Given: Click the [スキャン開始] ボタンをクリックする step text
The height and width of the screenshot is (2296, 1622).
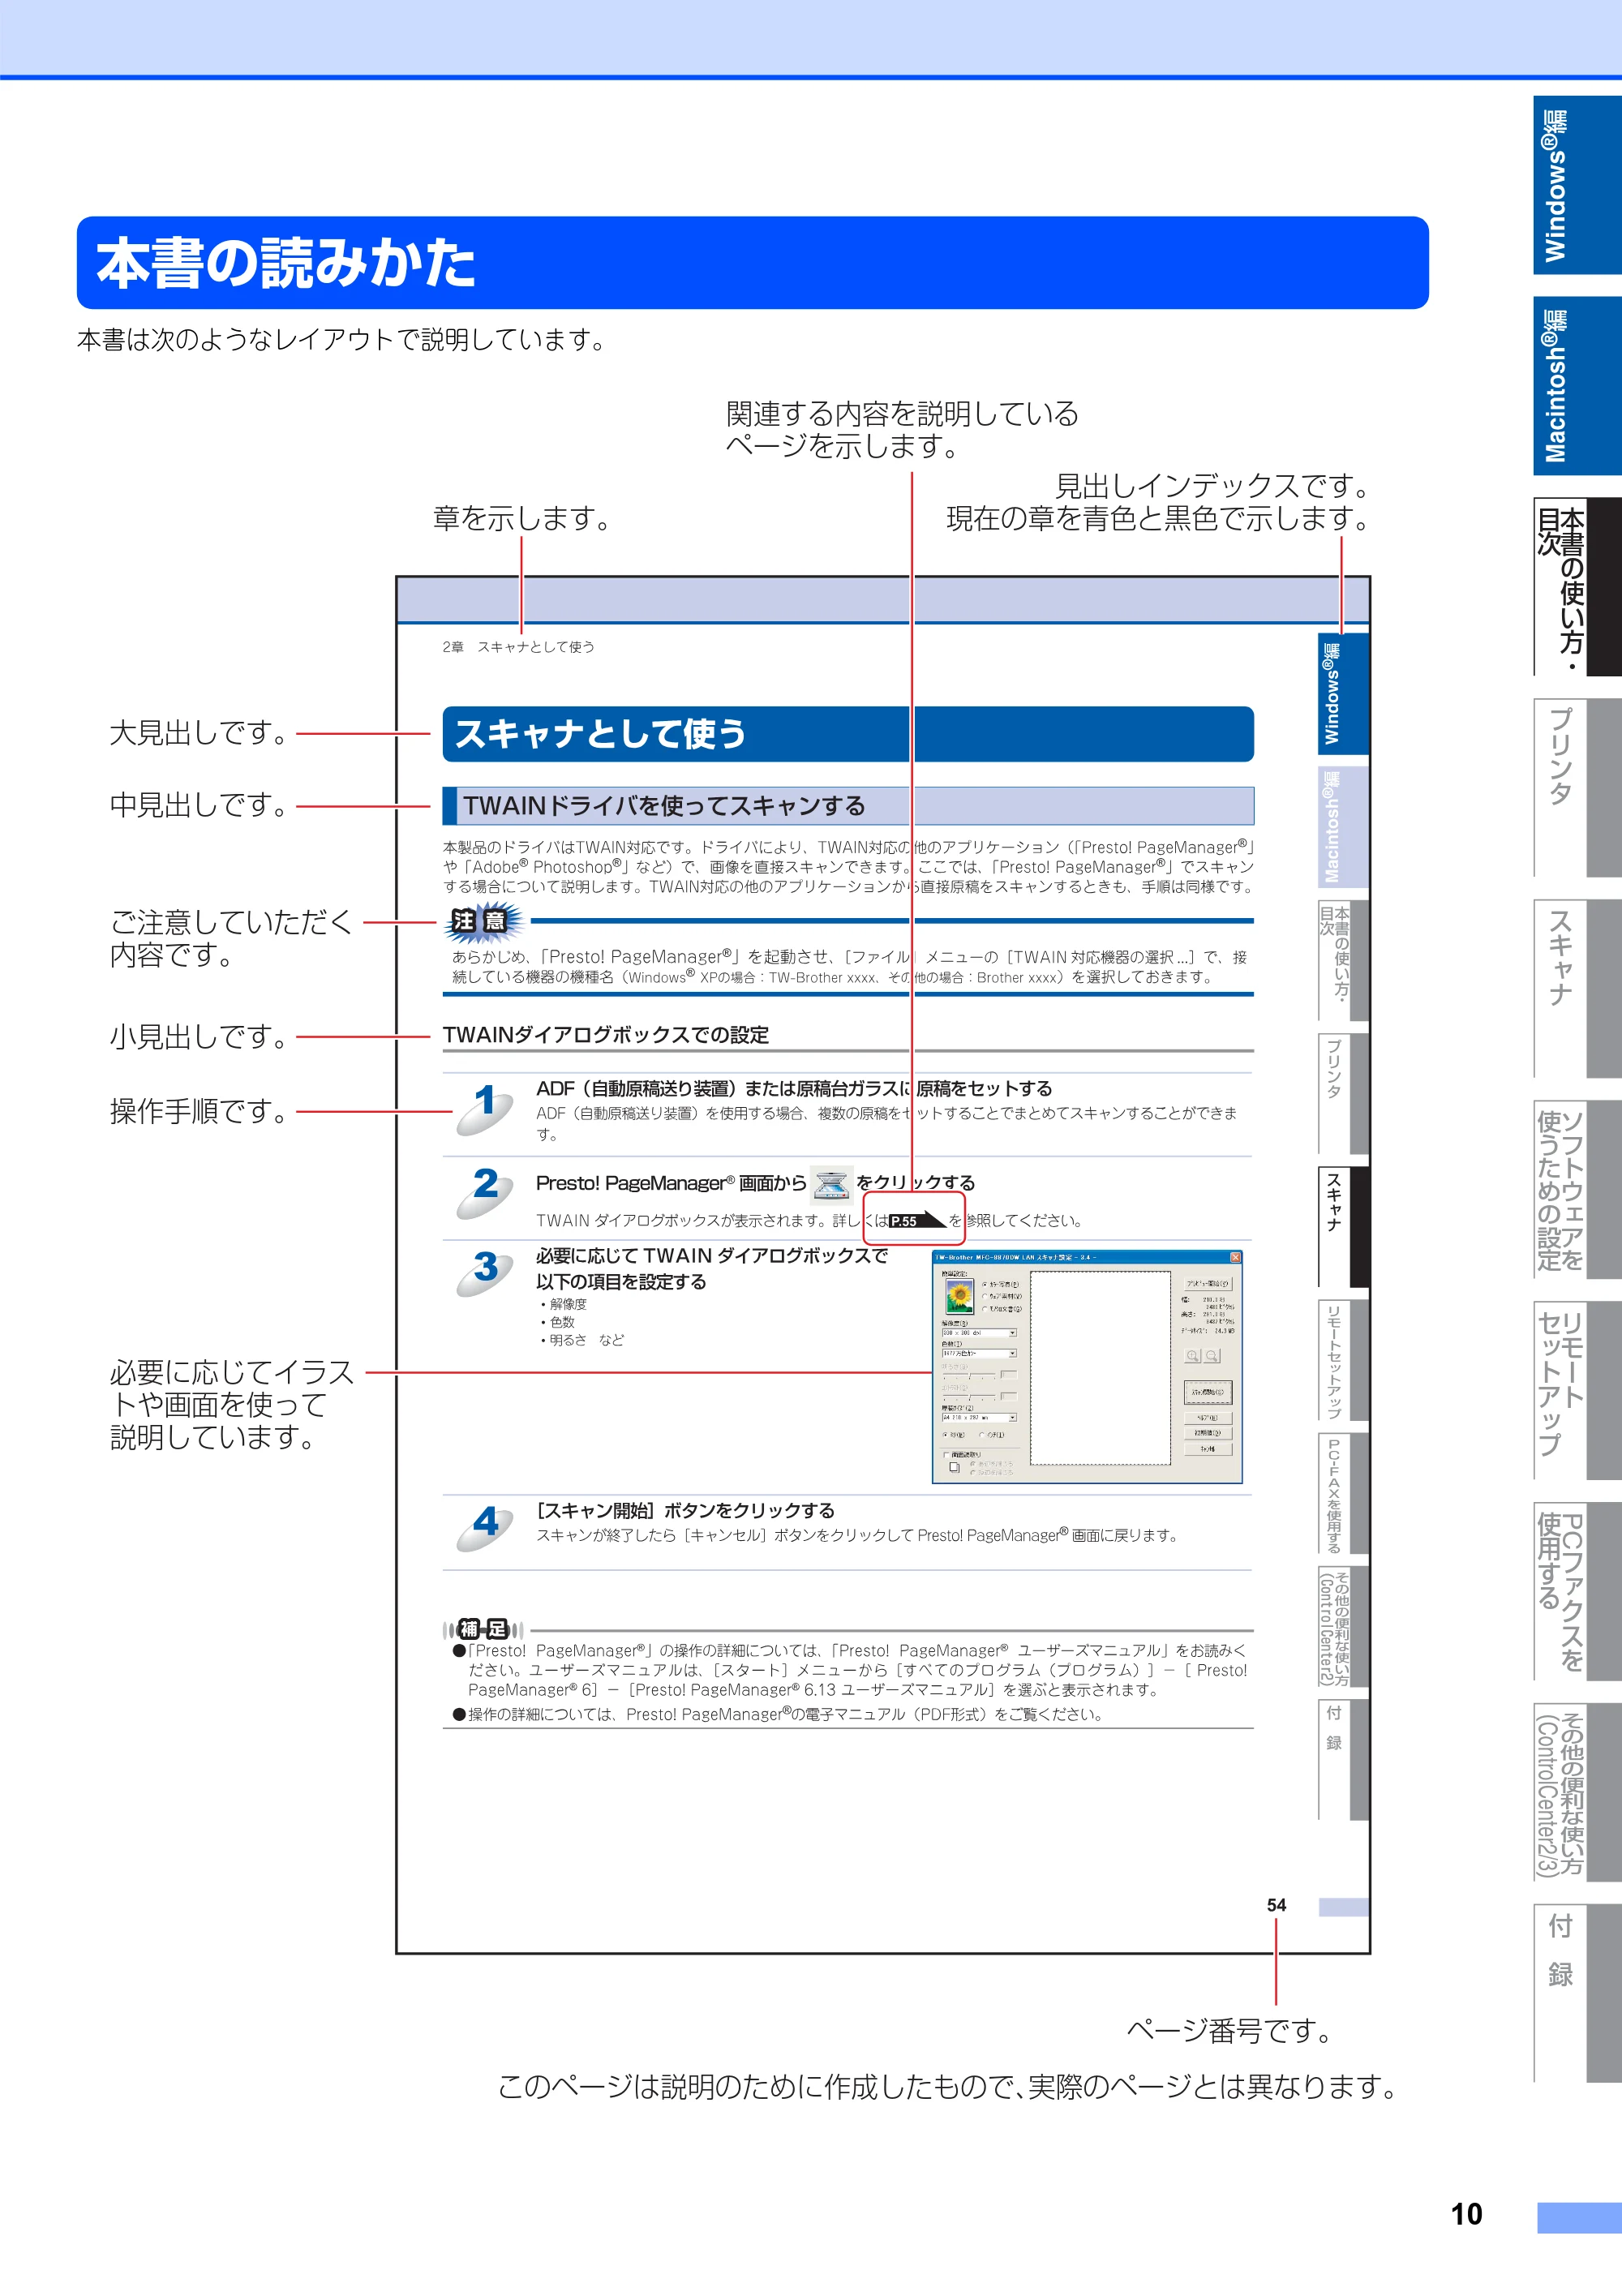Looking at the screenshot, I should tap(685, 1511).
